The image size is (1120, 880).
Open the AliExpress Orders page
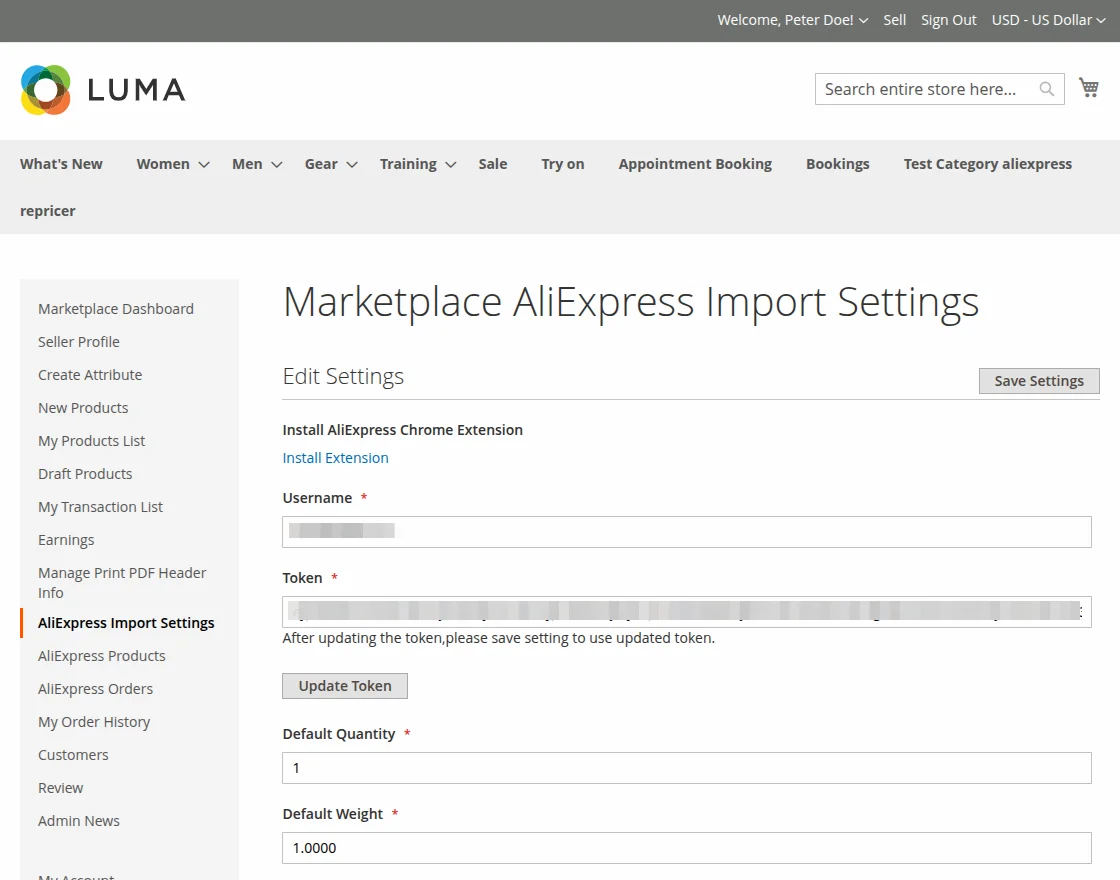[95, 688]
